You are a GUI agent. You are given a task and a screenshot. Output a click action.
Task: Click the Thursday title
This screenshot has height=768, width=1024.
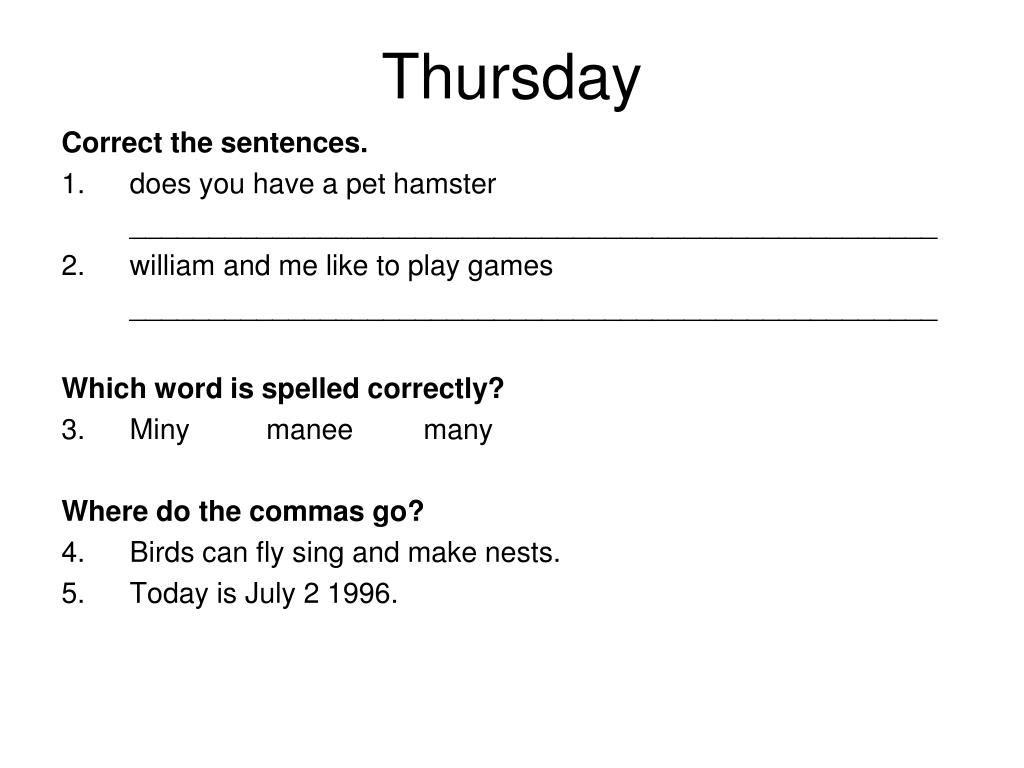point(511,78)
